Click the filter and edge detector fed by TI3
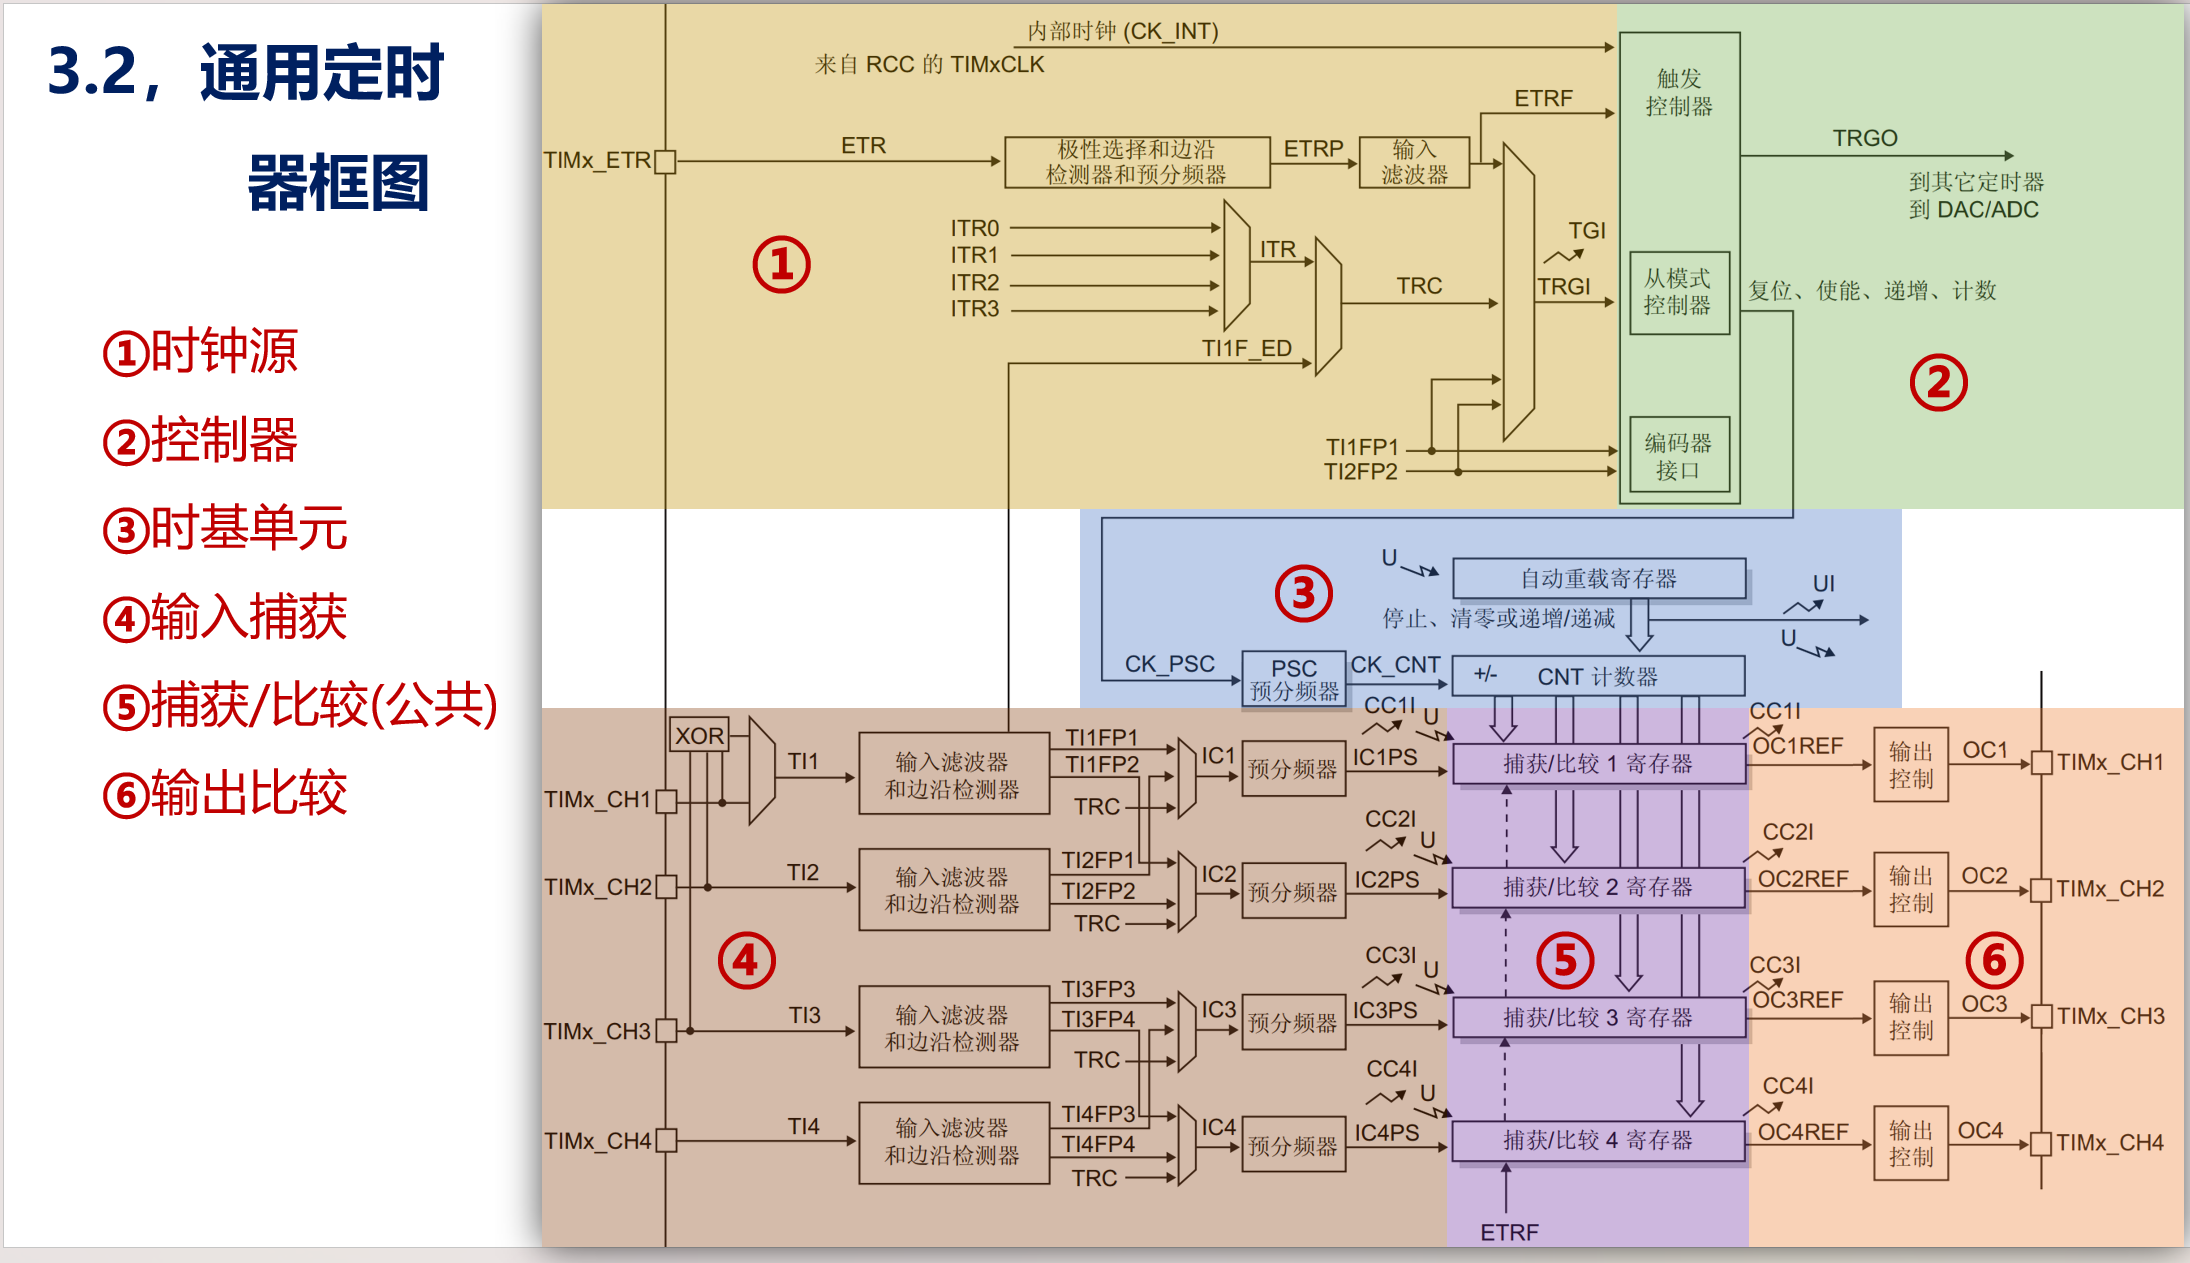The width and height of the screenshot is (2190, 1263). tap(953, 1027)
